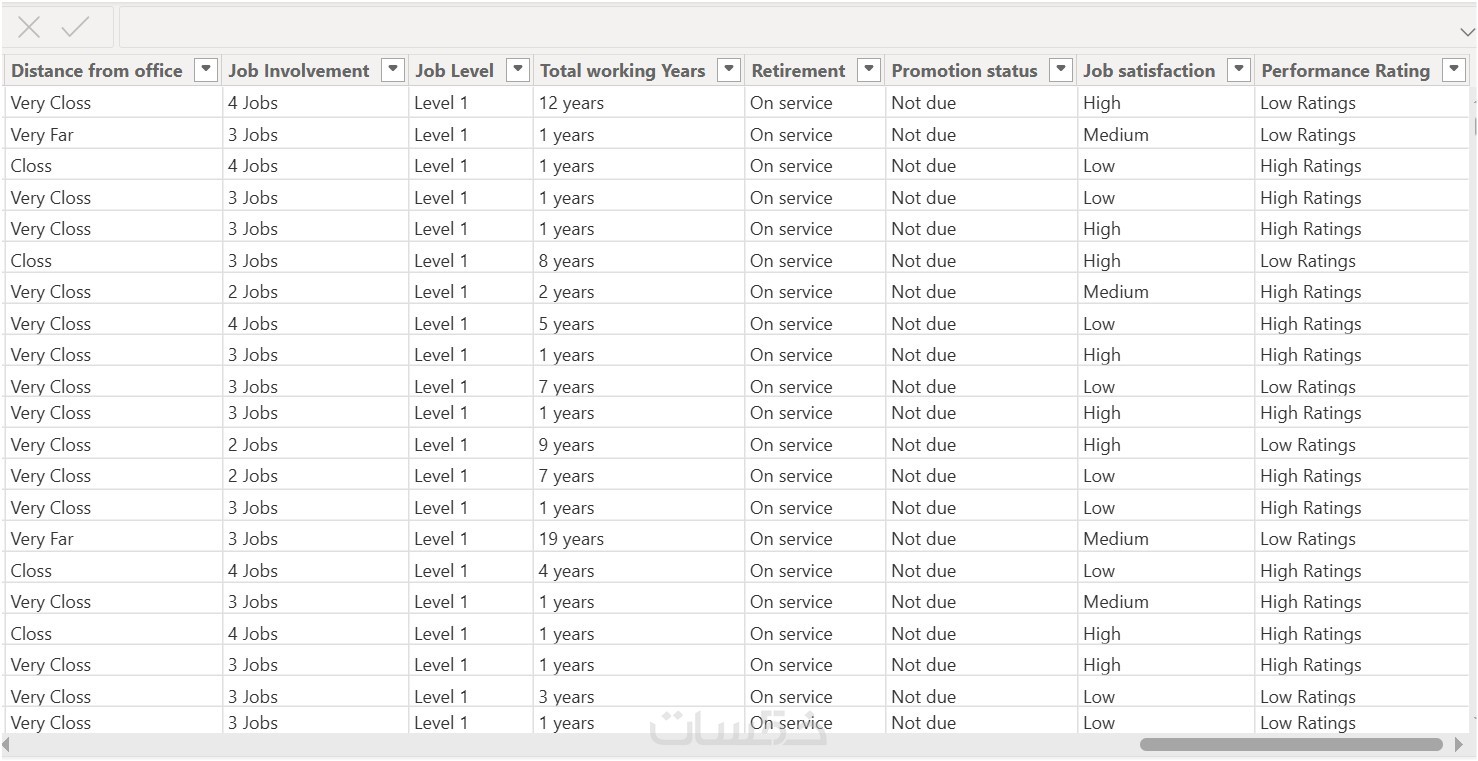Screen dimensions: 1478x761
Task: Select the Job satisfaction column header
Action: tap(1148, 71)
